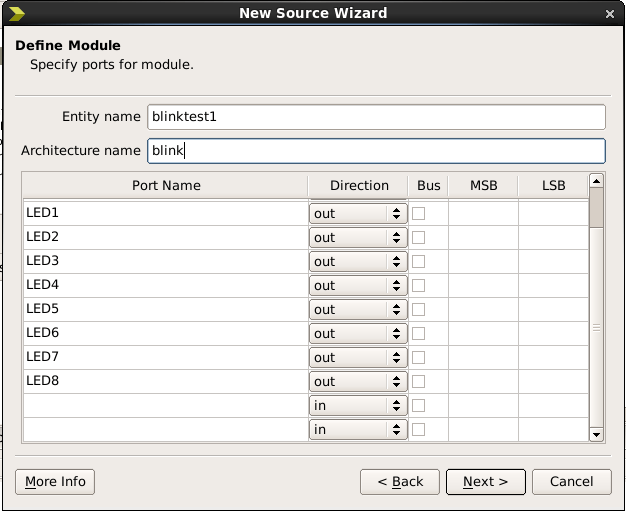Open direction dropdown for LED7
Screen dimensions: 626x511
pyautogui.click(x=358, y=357)
